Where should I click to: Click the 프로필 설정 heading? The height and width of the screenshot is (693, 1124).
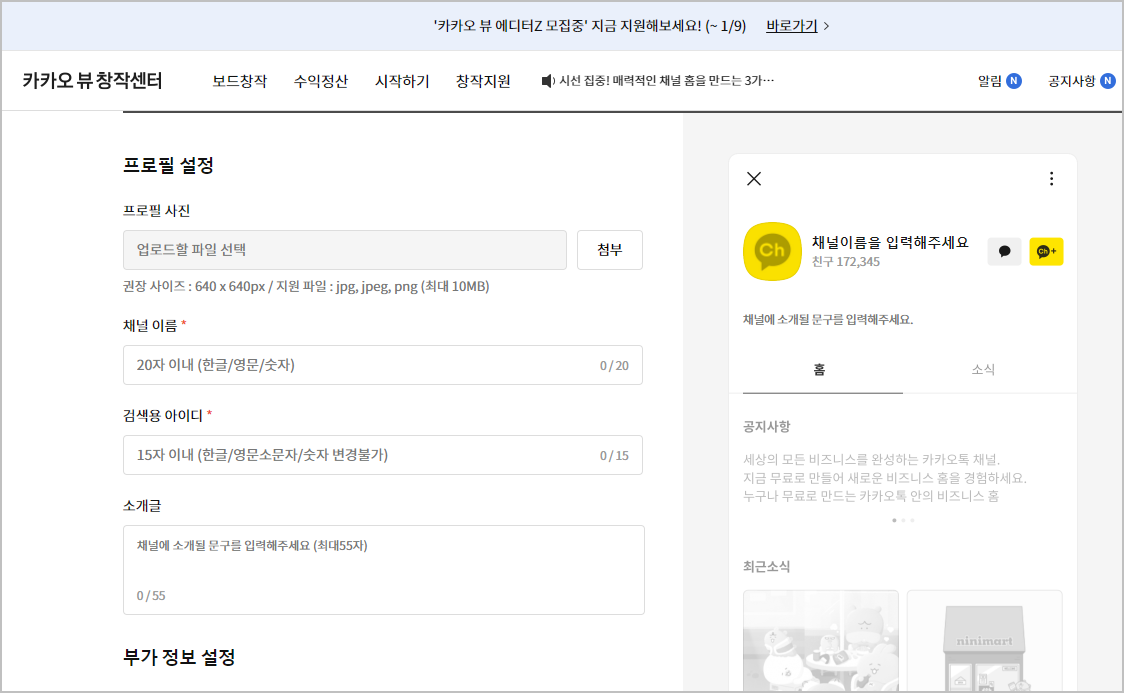(x=168, y=166)
